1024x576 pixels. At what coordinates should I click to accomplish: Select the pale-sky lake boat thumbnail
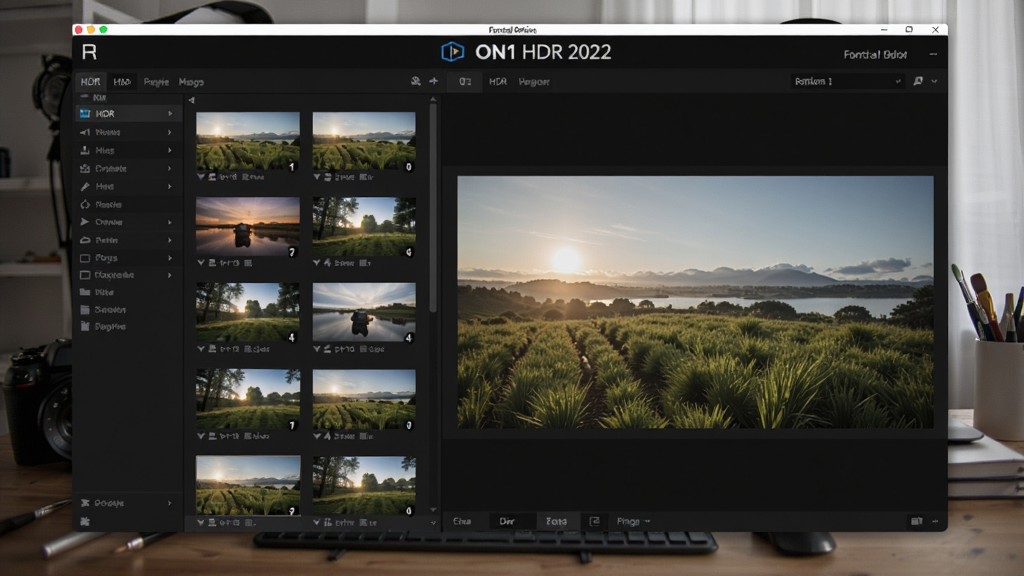(x=364, y=313)
